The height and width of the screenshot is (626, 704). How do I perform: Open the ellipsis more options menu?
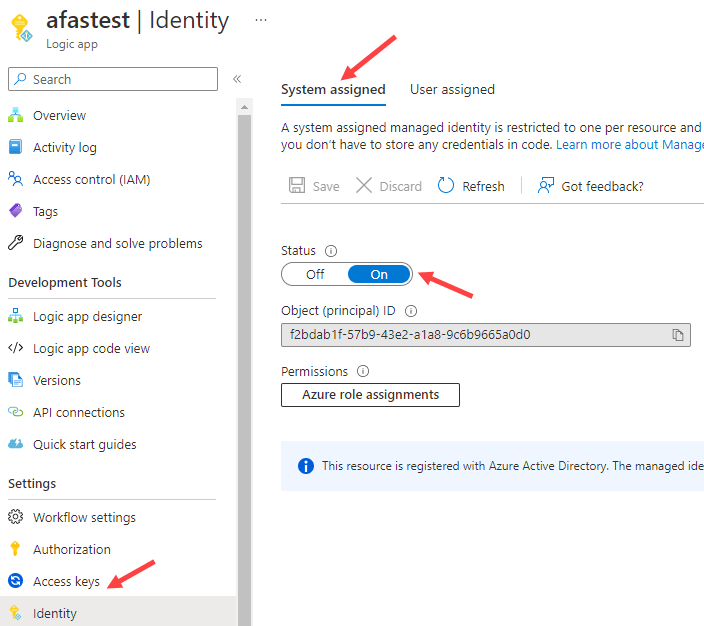(x=261, y=20)
